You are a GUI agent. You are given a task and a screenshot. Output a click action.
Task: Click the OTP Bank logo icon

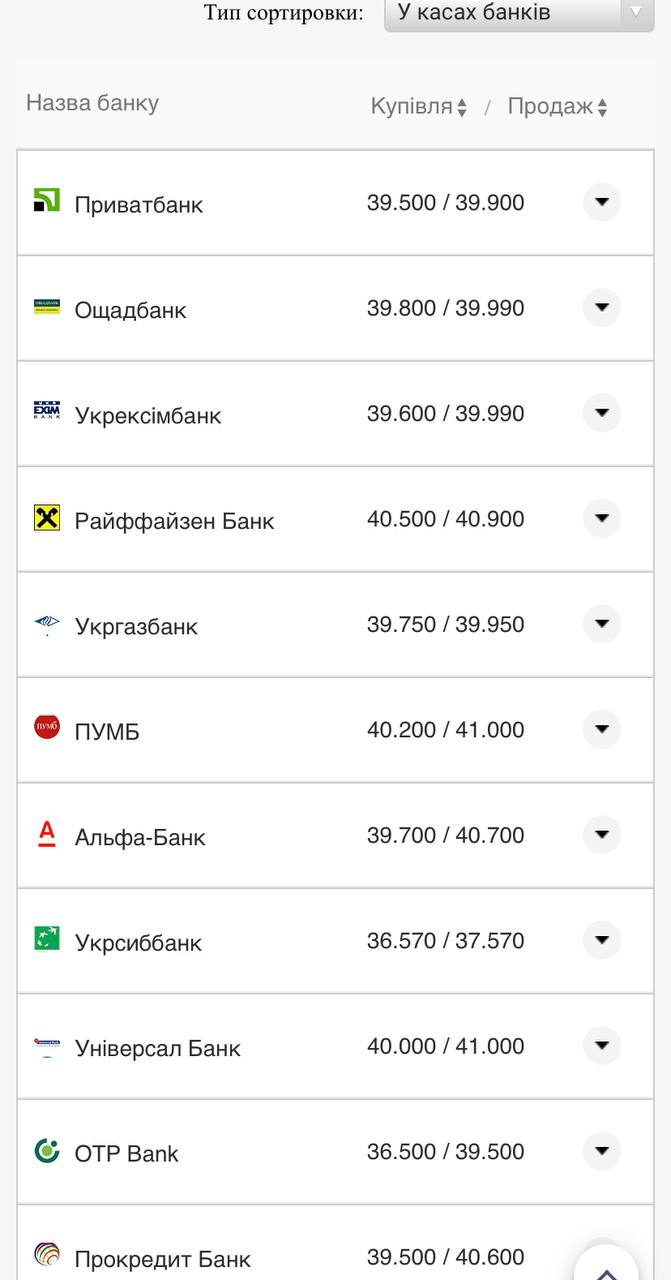point(47,1150)
